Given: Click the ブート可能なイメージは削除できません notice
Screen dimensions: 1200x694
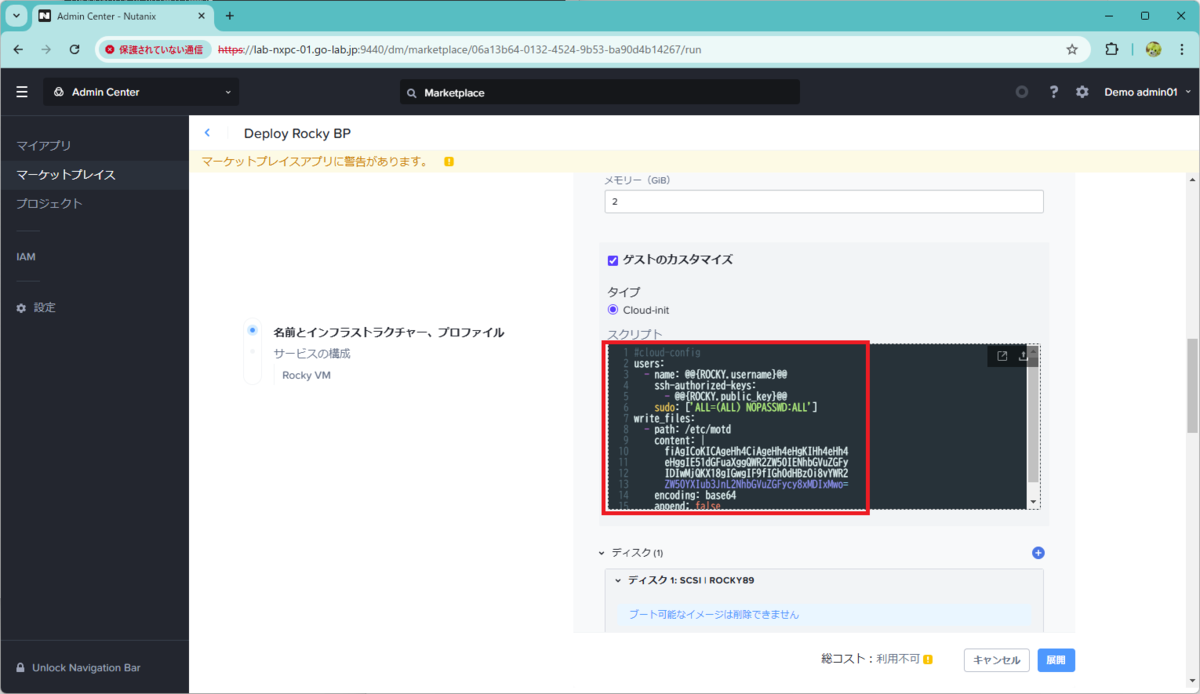Looking at the screenshot, I should [x=714, y=614].
